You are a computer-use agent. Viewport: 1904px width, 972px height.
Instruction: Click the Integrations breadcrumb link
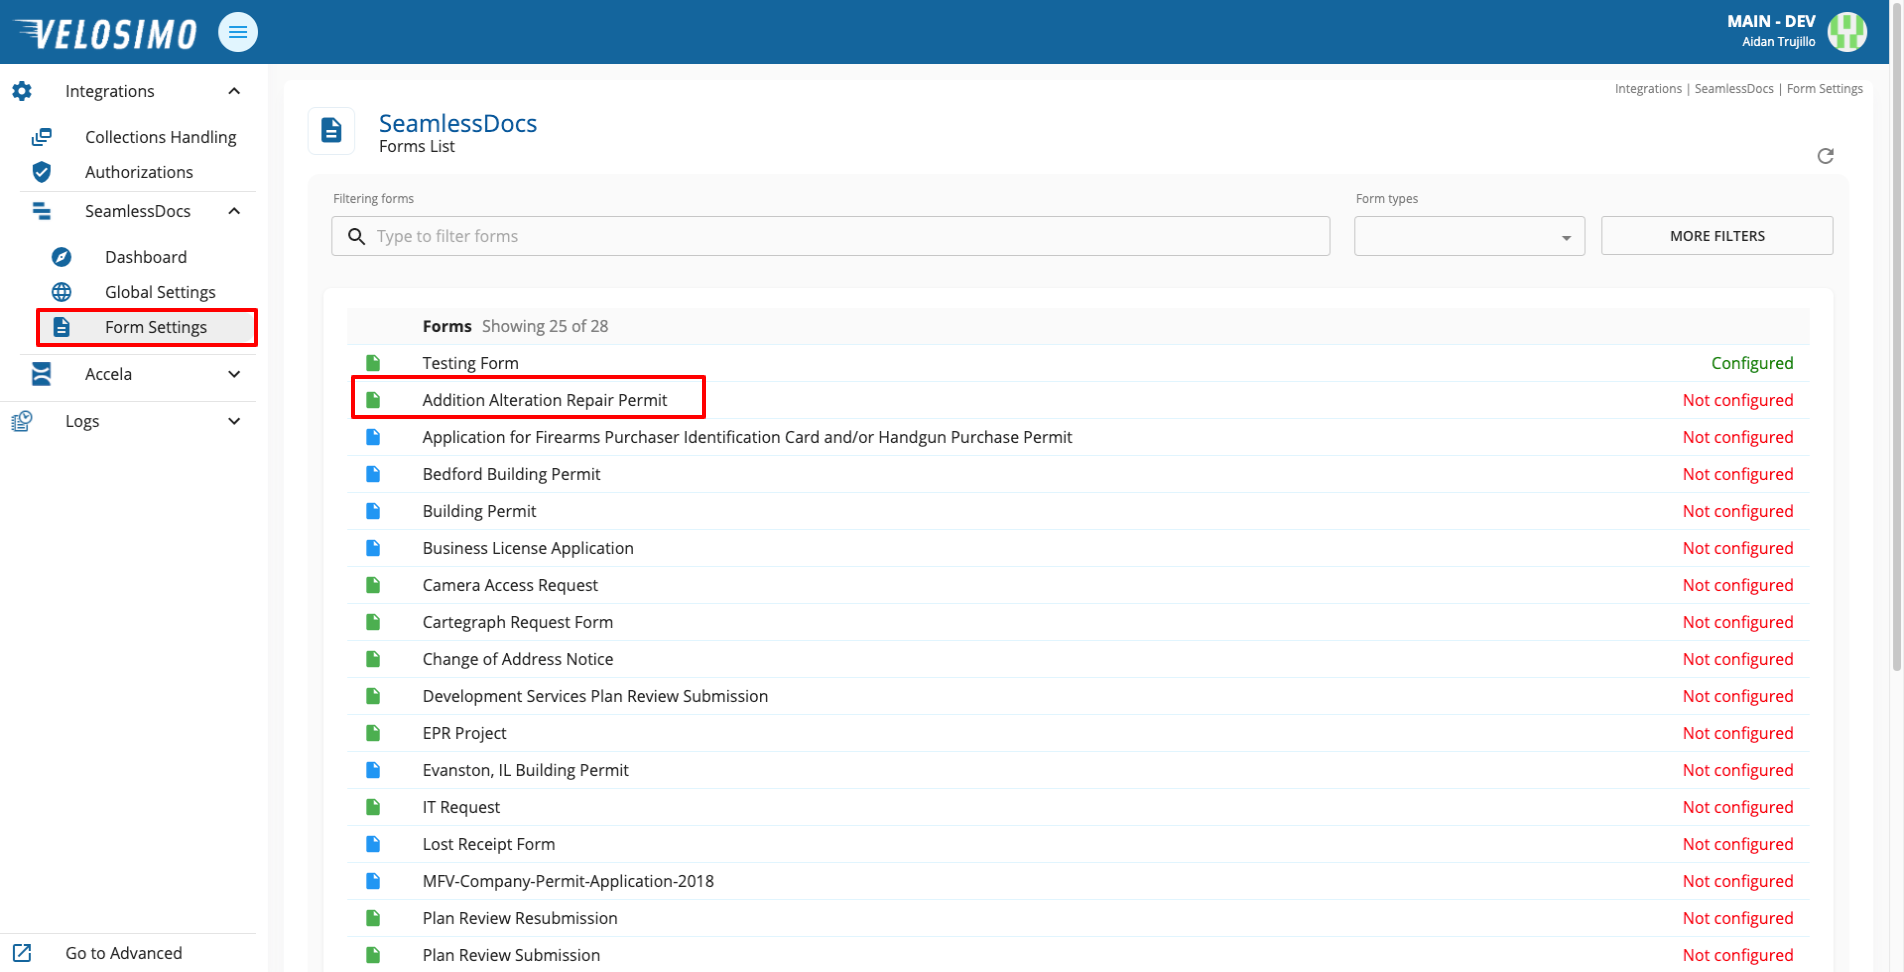tap(1648, 89)
